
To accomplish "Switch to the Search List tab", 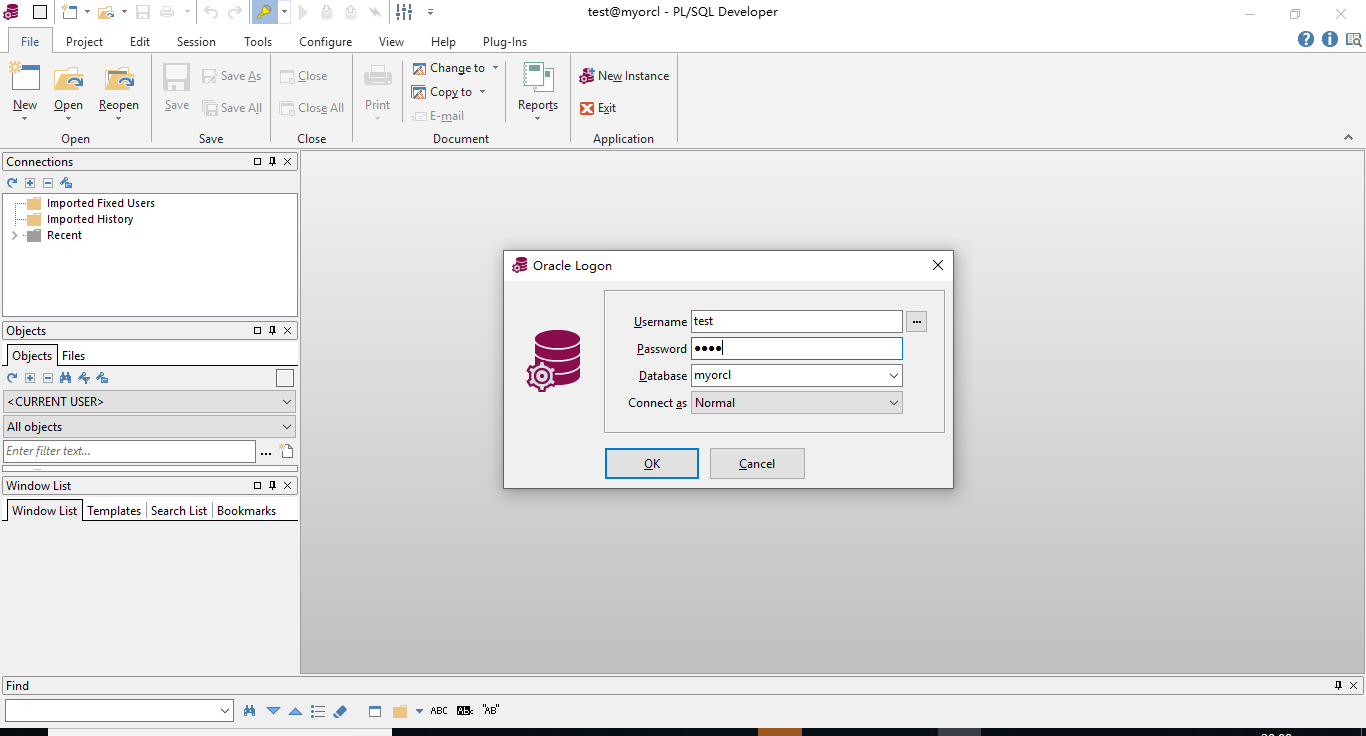I will click(x=179, y=511).
